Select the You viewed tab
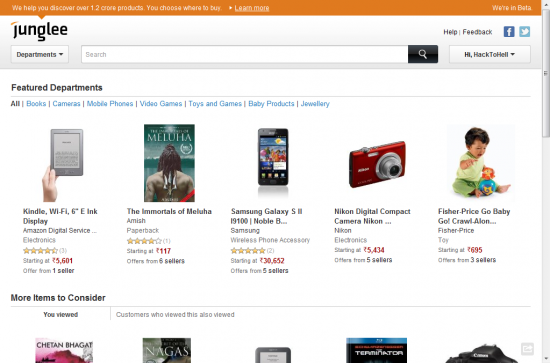 61,315
